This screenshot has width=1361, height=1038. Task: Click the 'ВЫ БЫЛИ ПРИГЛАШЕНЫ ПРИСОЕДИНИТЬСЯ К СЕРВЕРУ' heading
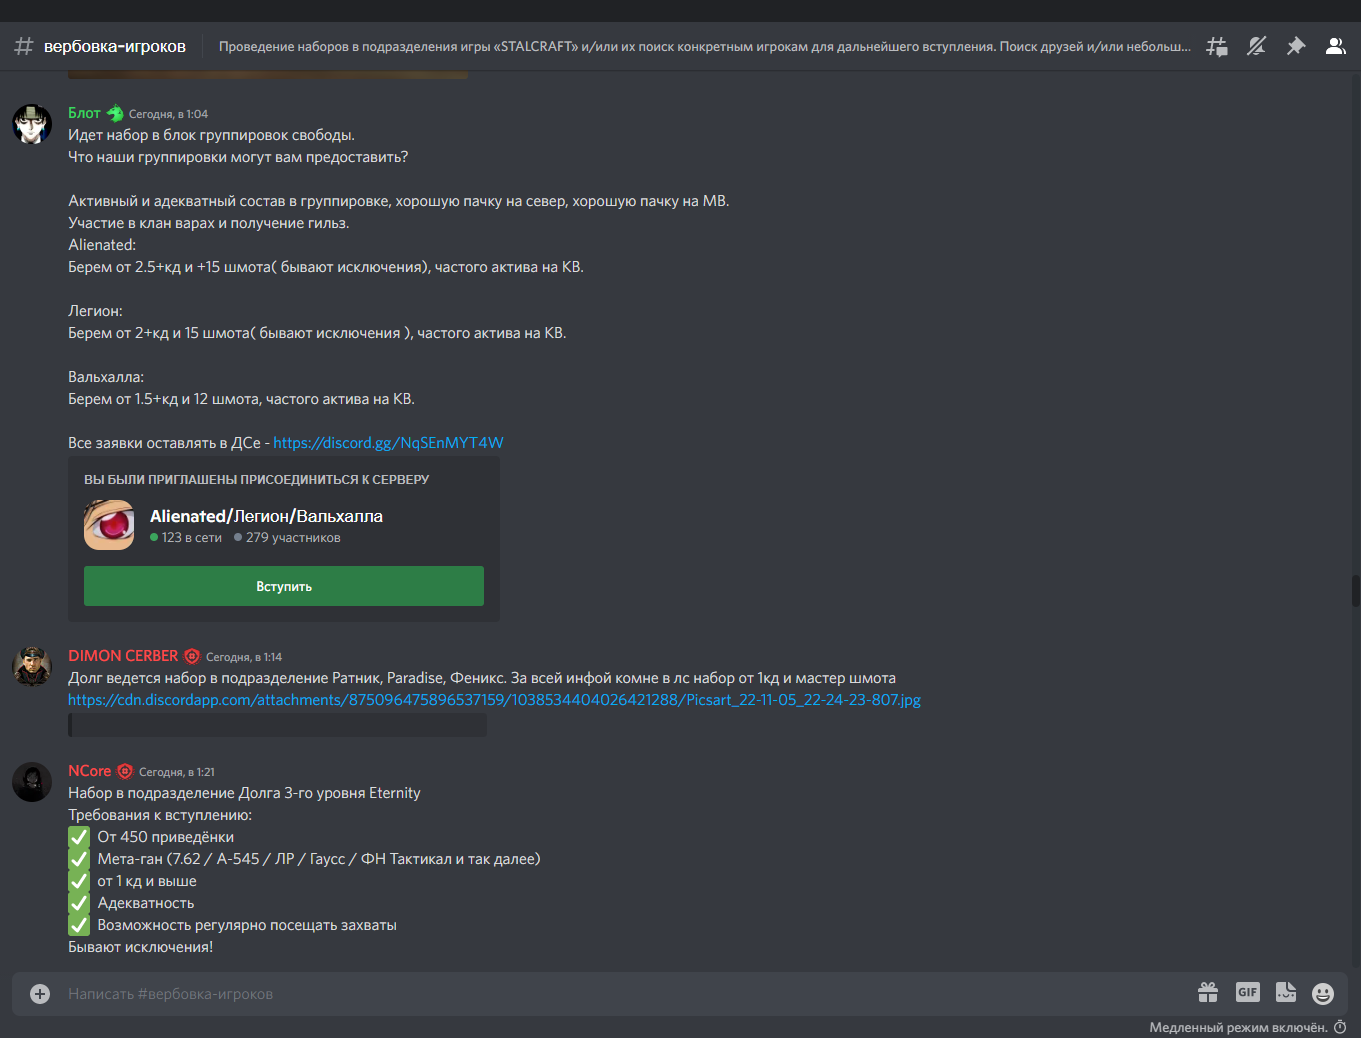[x=256, y=480]
